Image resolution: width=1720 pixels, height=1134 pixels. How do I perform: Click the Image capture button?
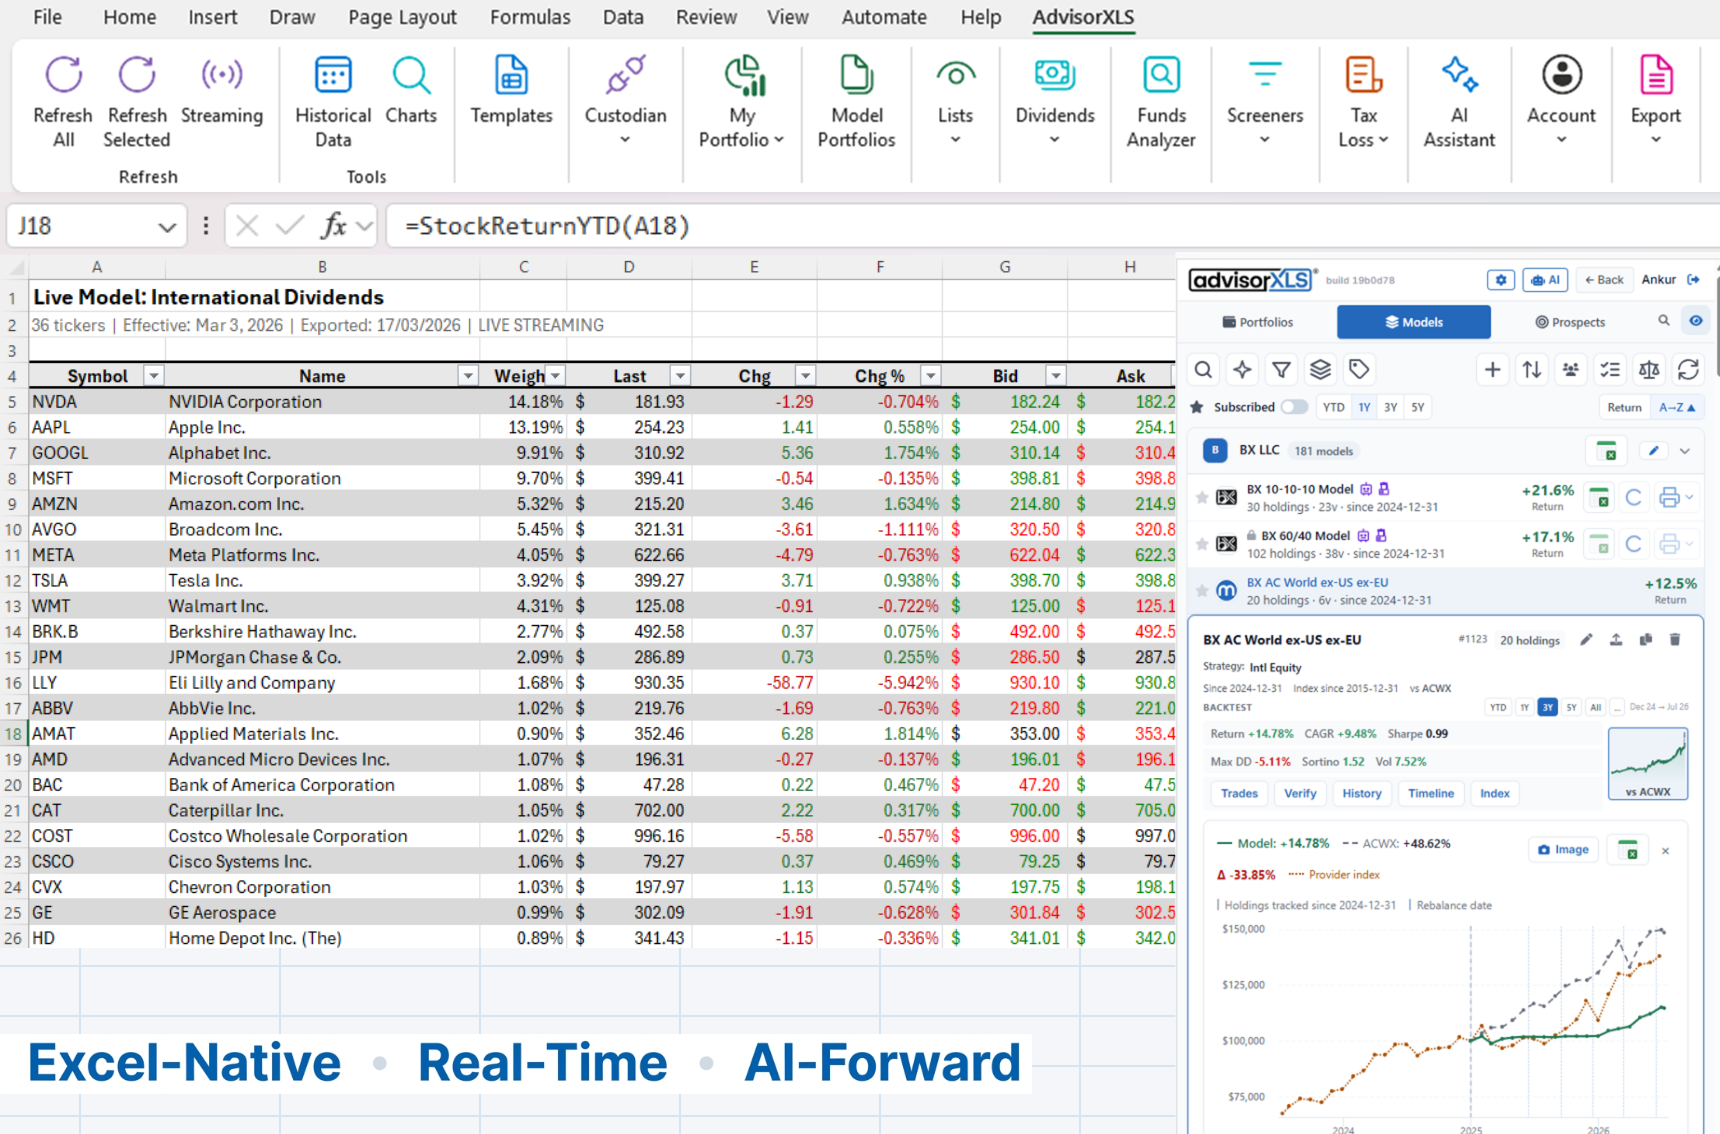point(1563,850)
